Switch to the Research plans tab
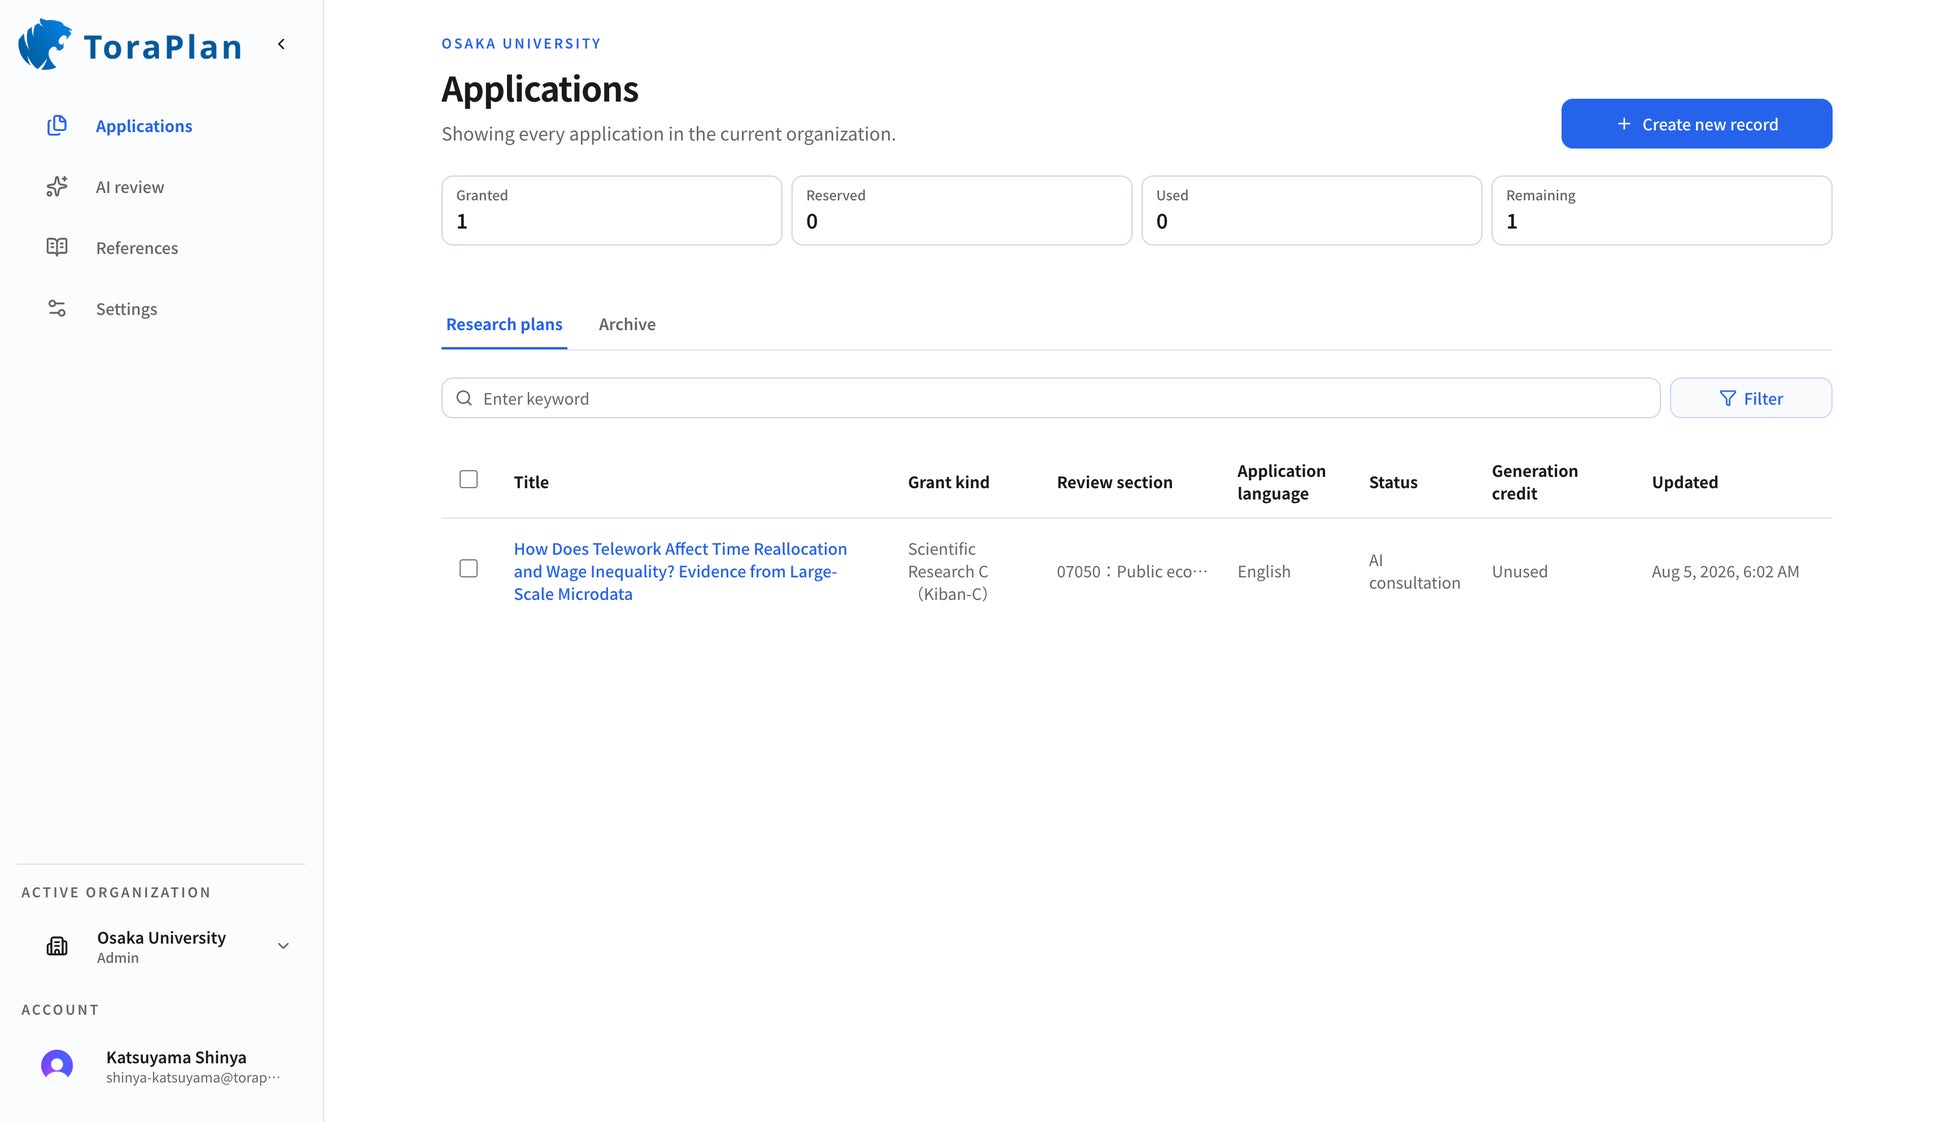This screenshot has width=1950, height=1122. (504, 324)
